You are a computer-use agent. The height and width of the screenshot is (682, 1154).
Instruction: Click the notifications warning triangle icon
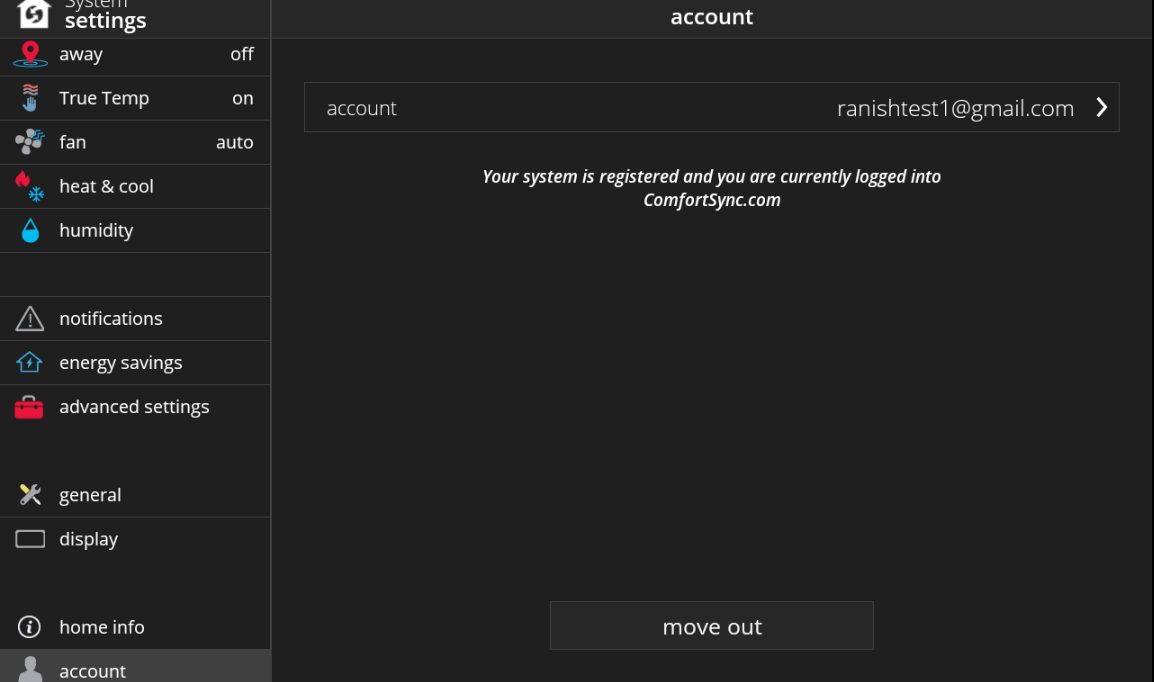click(x=29, y=319)
